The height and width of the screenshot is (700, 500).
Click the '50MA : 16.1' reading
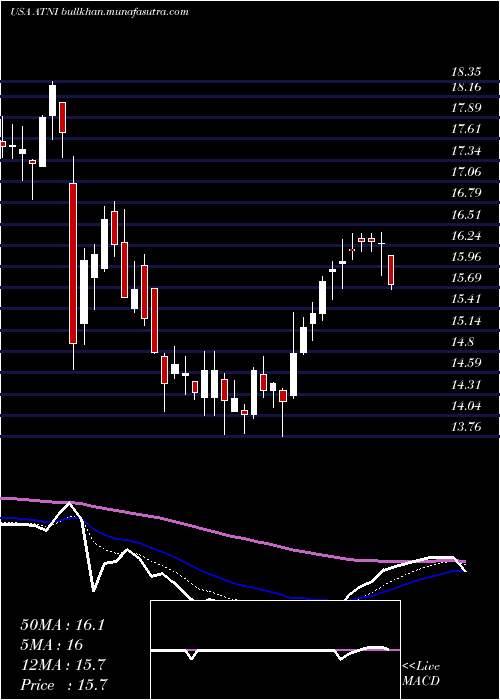(62, 625)
